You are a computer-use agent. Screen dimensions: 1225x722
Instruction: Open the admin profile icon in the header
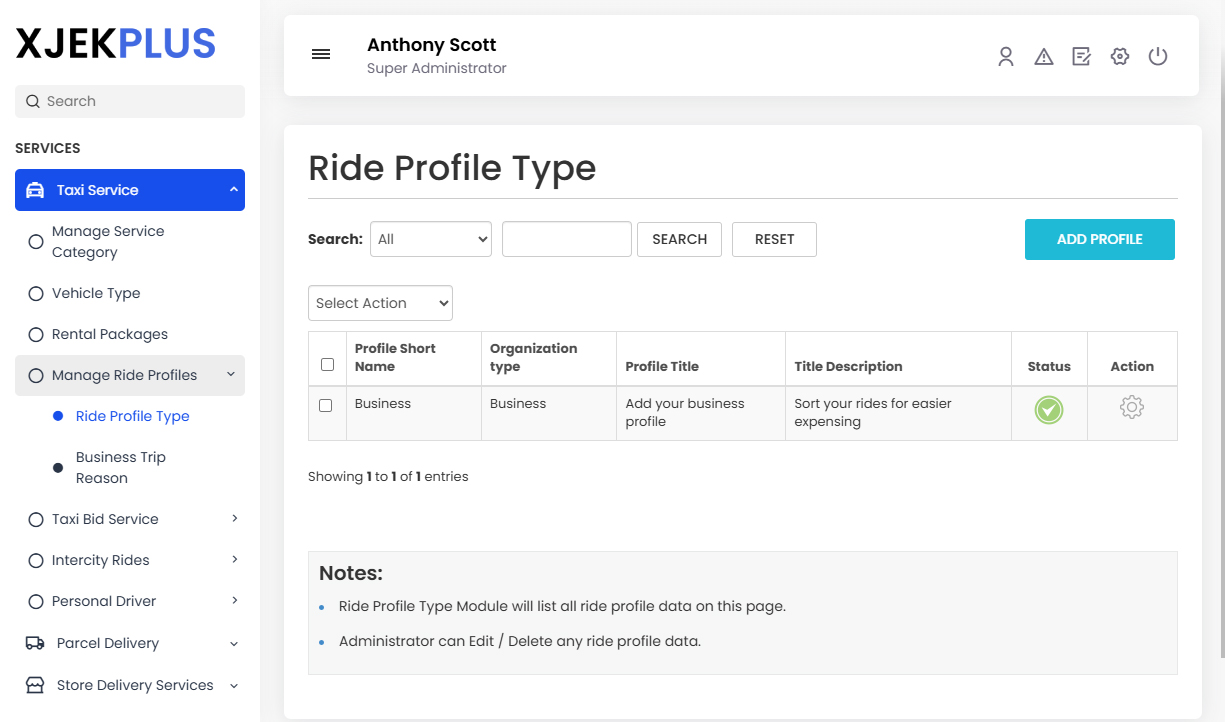[1005, 56]
